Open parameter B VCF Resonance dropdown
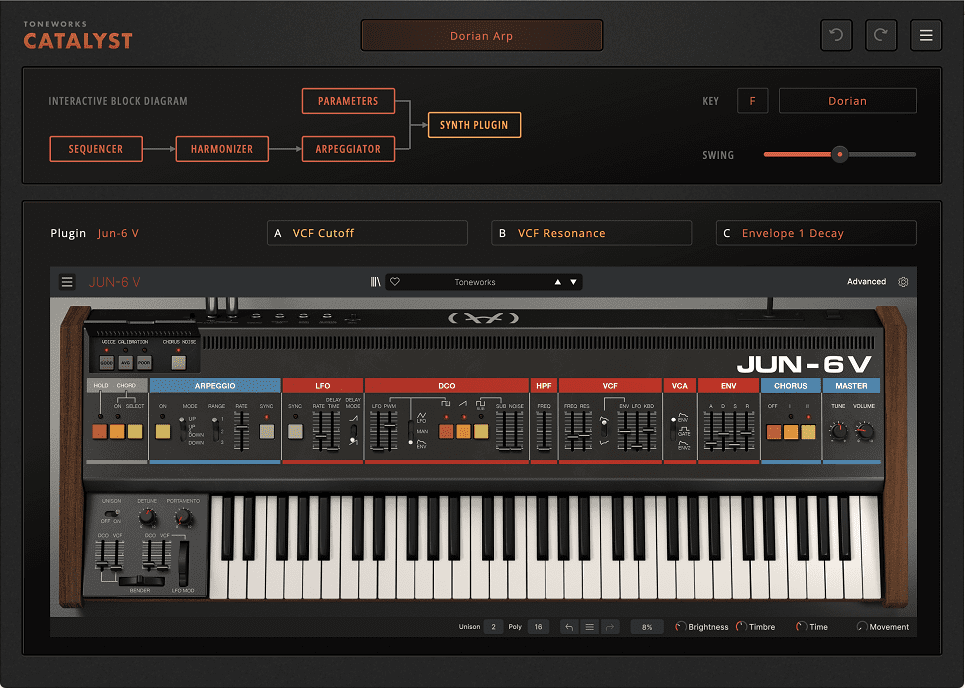The width and height of the screenshot is (965, 688). coord(591,233)
